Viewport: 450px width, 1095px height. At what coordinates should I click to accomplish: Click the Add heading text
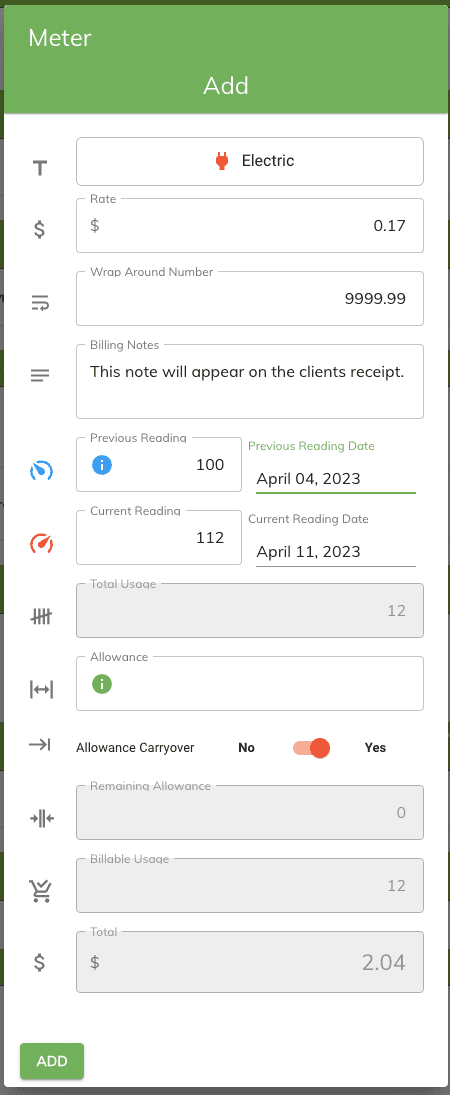[226, 86]
